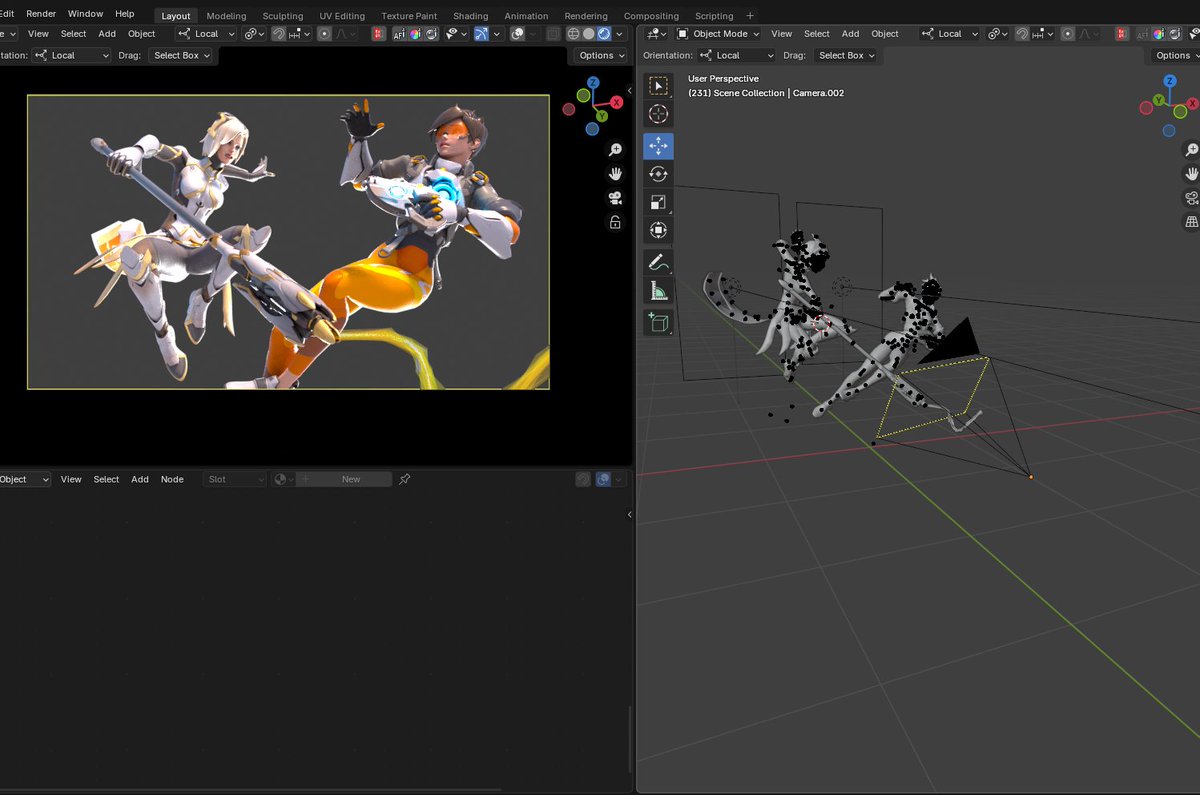This screenshot has width=1200, height=795.
Task: Open transform orientation Local dropdown in left header
Action: click(x=206, y=34)
